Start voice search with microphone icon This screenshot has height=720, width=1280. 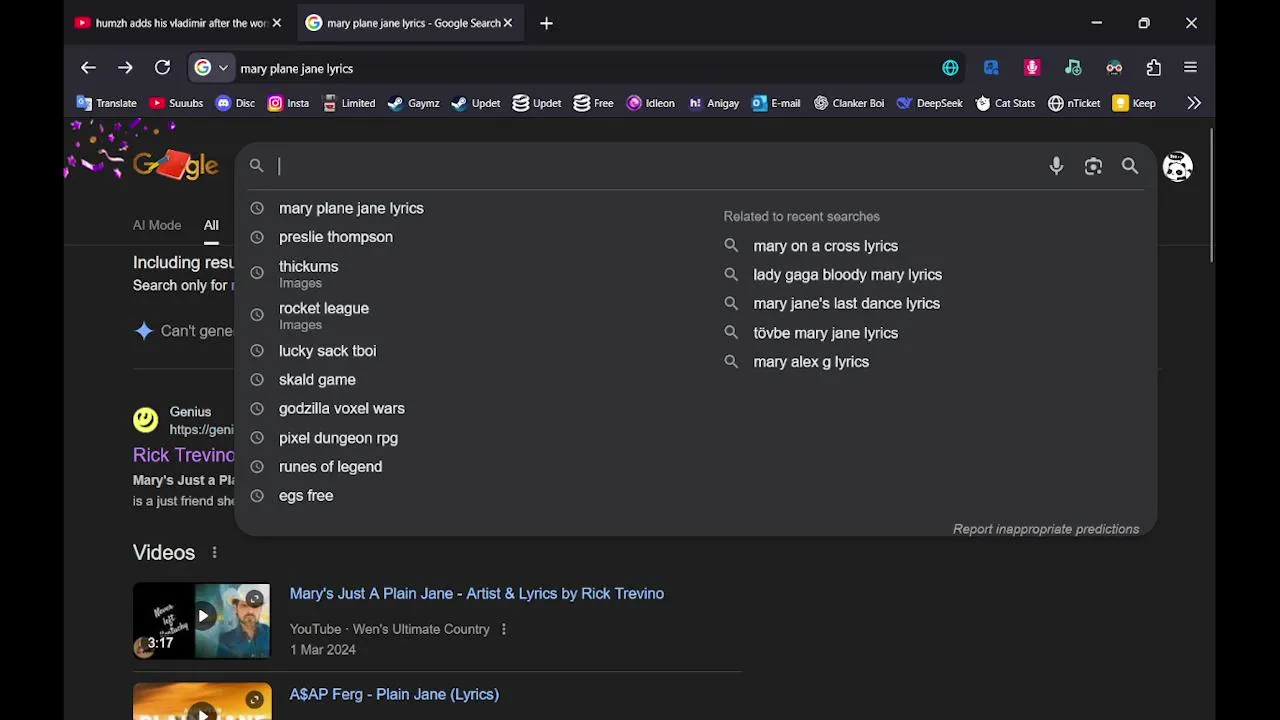tap(1056, 166)
